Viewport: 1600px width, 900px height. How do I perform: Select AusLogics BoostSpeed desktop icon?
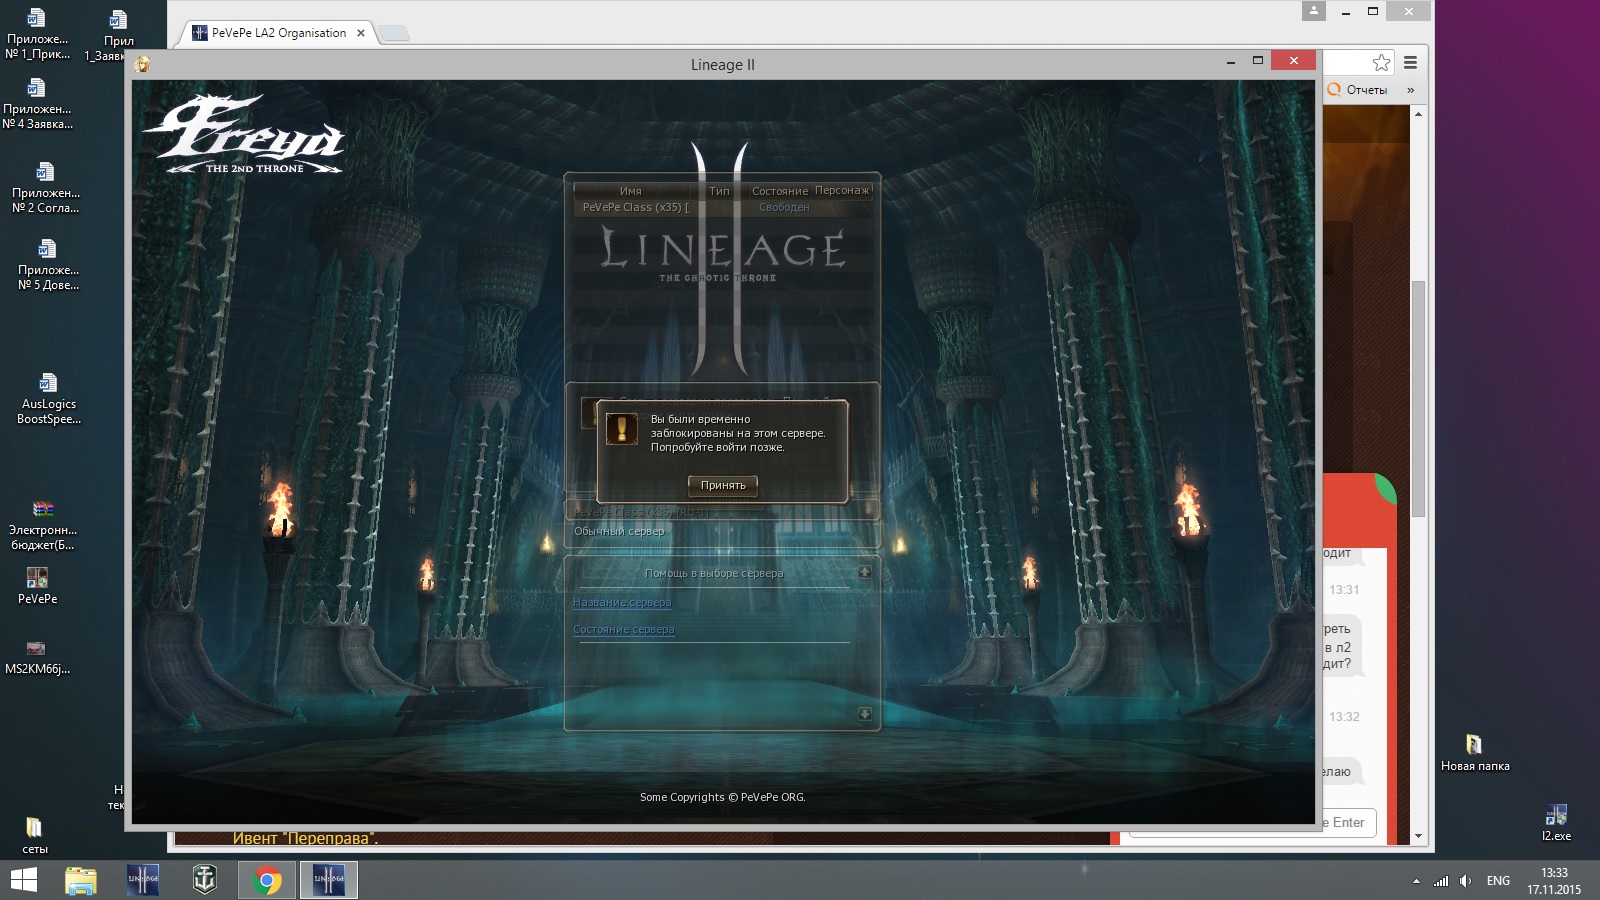(x=48, y=399)
